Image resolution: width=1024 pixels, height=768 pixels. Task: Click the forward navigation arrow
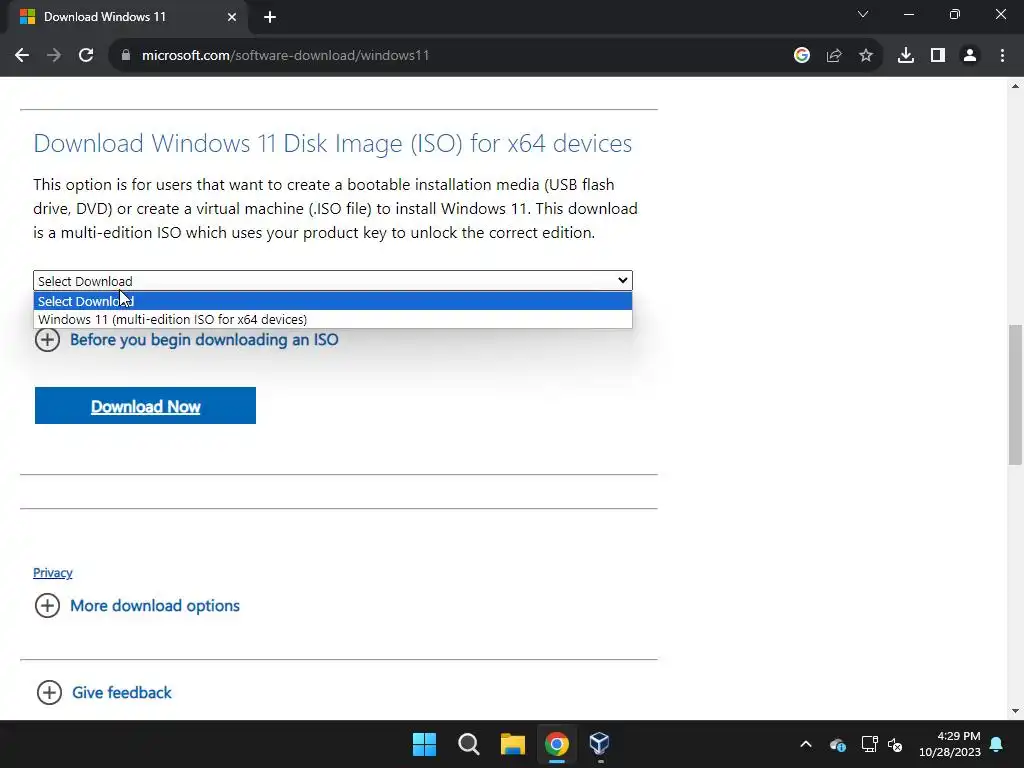click(x=54, y=56)
